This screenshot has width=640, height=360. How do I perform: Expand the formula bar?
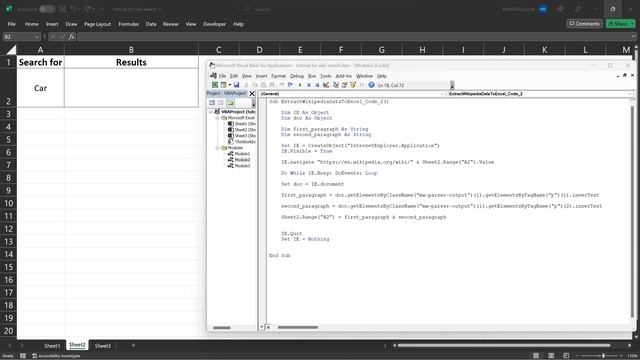pos(633,37)
